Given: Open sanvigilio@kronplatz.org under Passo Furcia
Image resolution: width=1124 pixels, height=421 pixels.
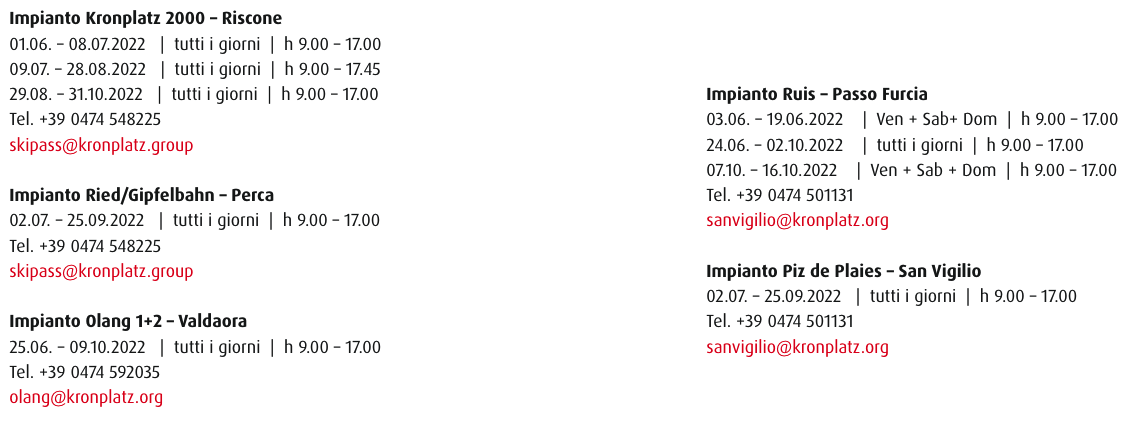Looking at the screenshot, I should click(797, 221).
